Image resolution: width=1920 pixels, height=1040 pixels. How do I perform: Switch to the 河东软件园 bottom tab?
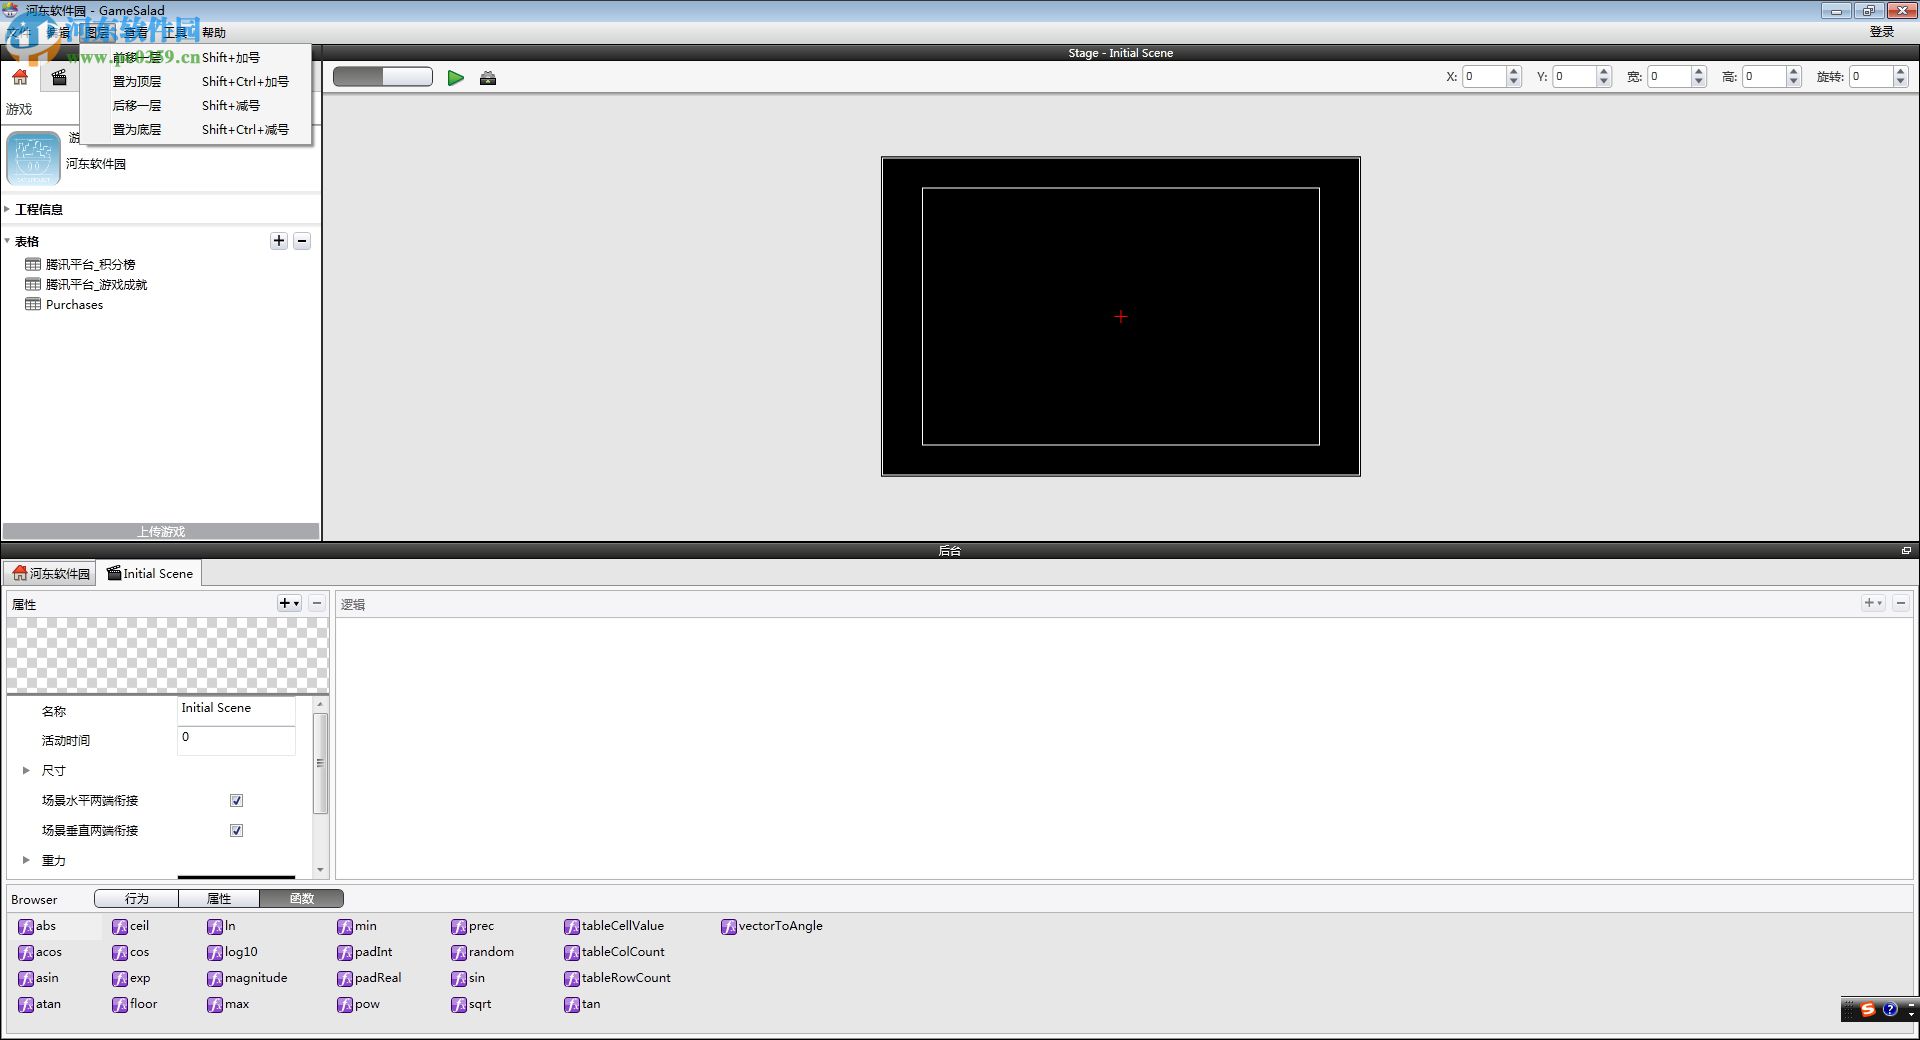50,573
